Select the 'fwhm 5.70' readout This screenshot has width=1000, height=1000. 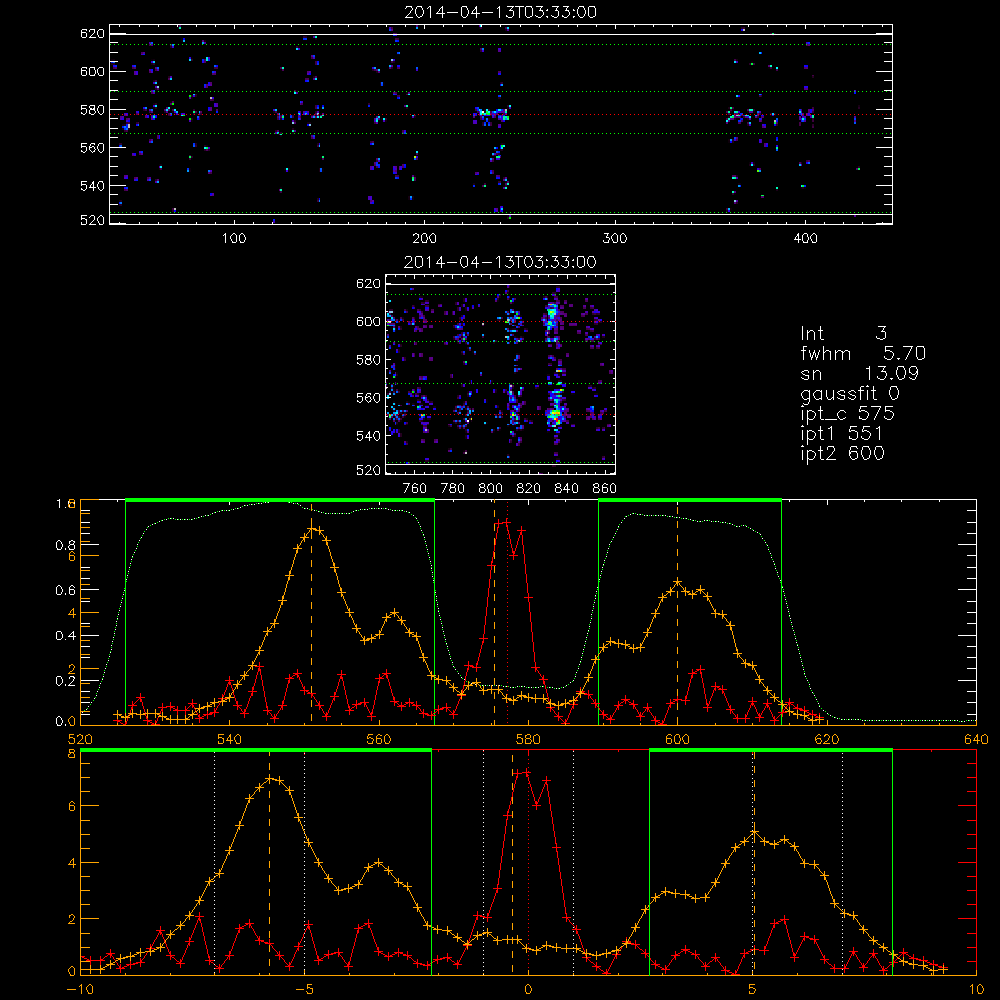(863, 353)
